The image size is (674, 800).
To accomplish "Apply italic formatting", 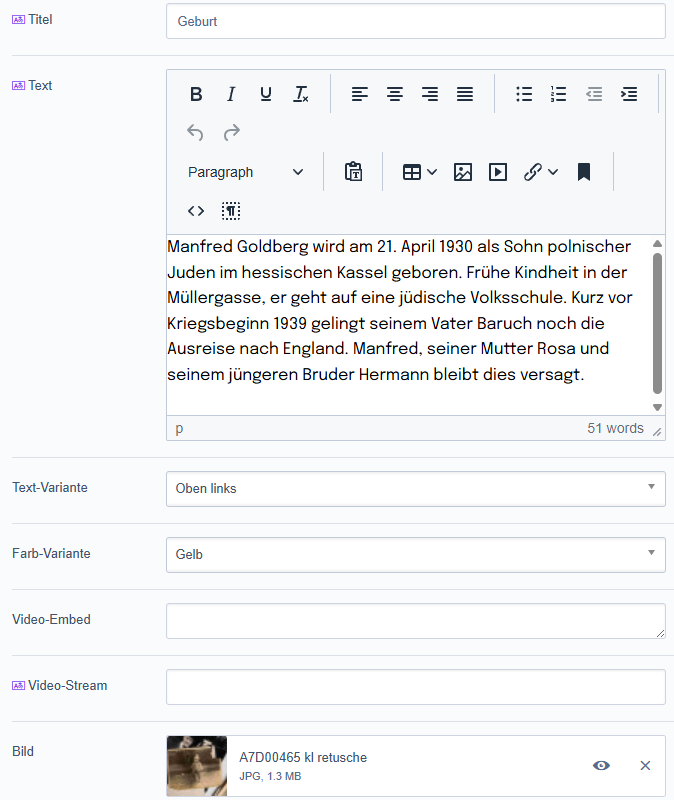I will pyautogui.click(x=231, y=94).
